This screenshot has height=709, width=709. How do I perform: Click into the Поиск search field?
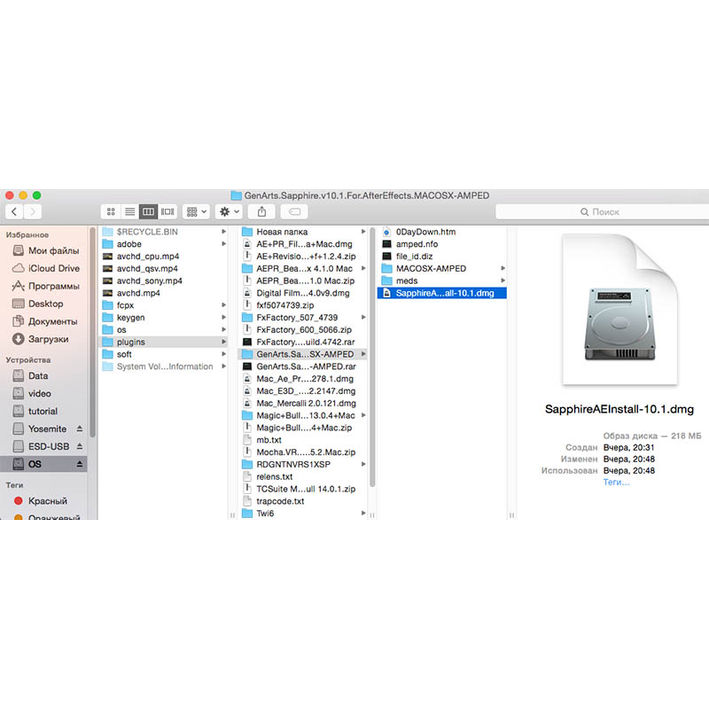[x=602, y=212]
